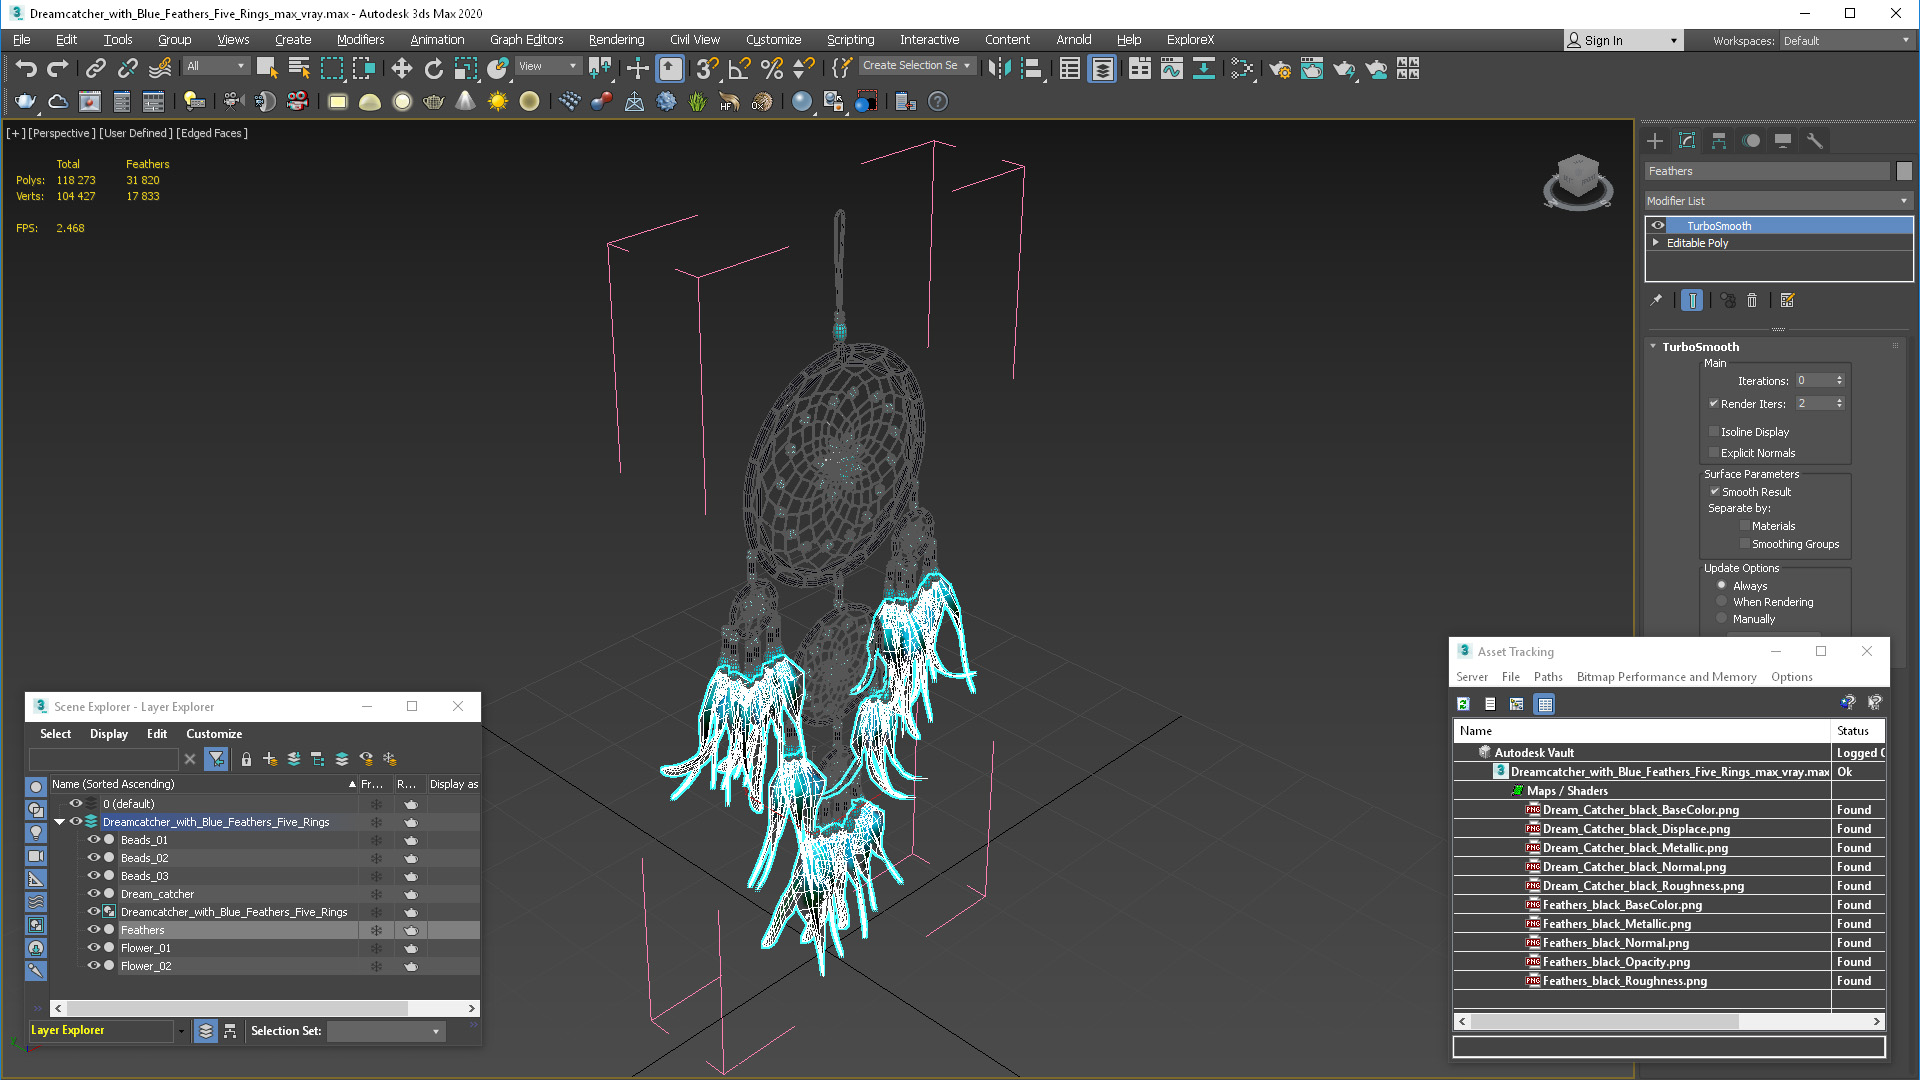Image resolution: width=1920 pixels, height=1080 pixels.
Task: Click Asset Tracking Status column header
Action: coord(1858,731)
